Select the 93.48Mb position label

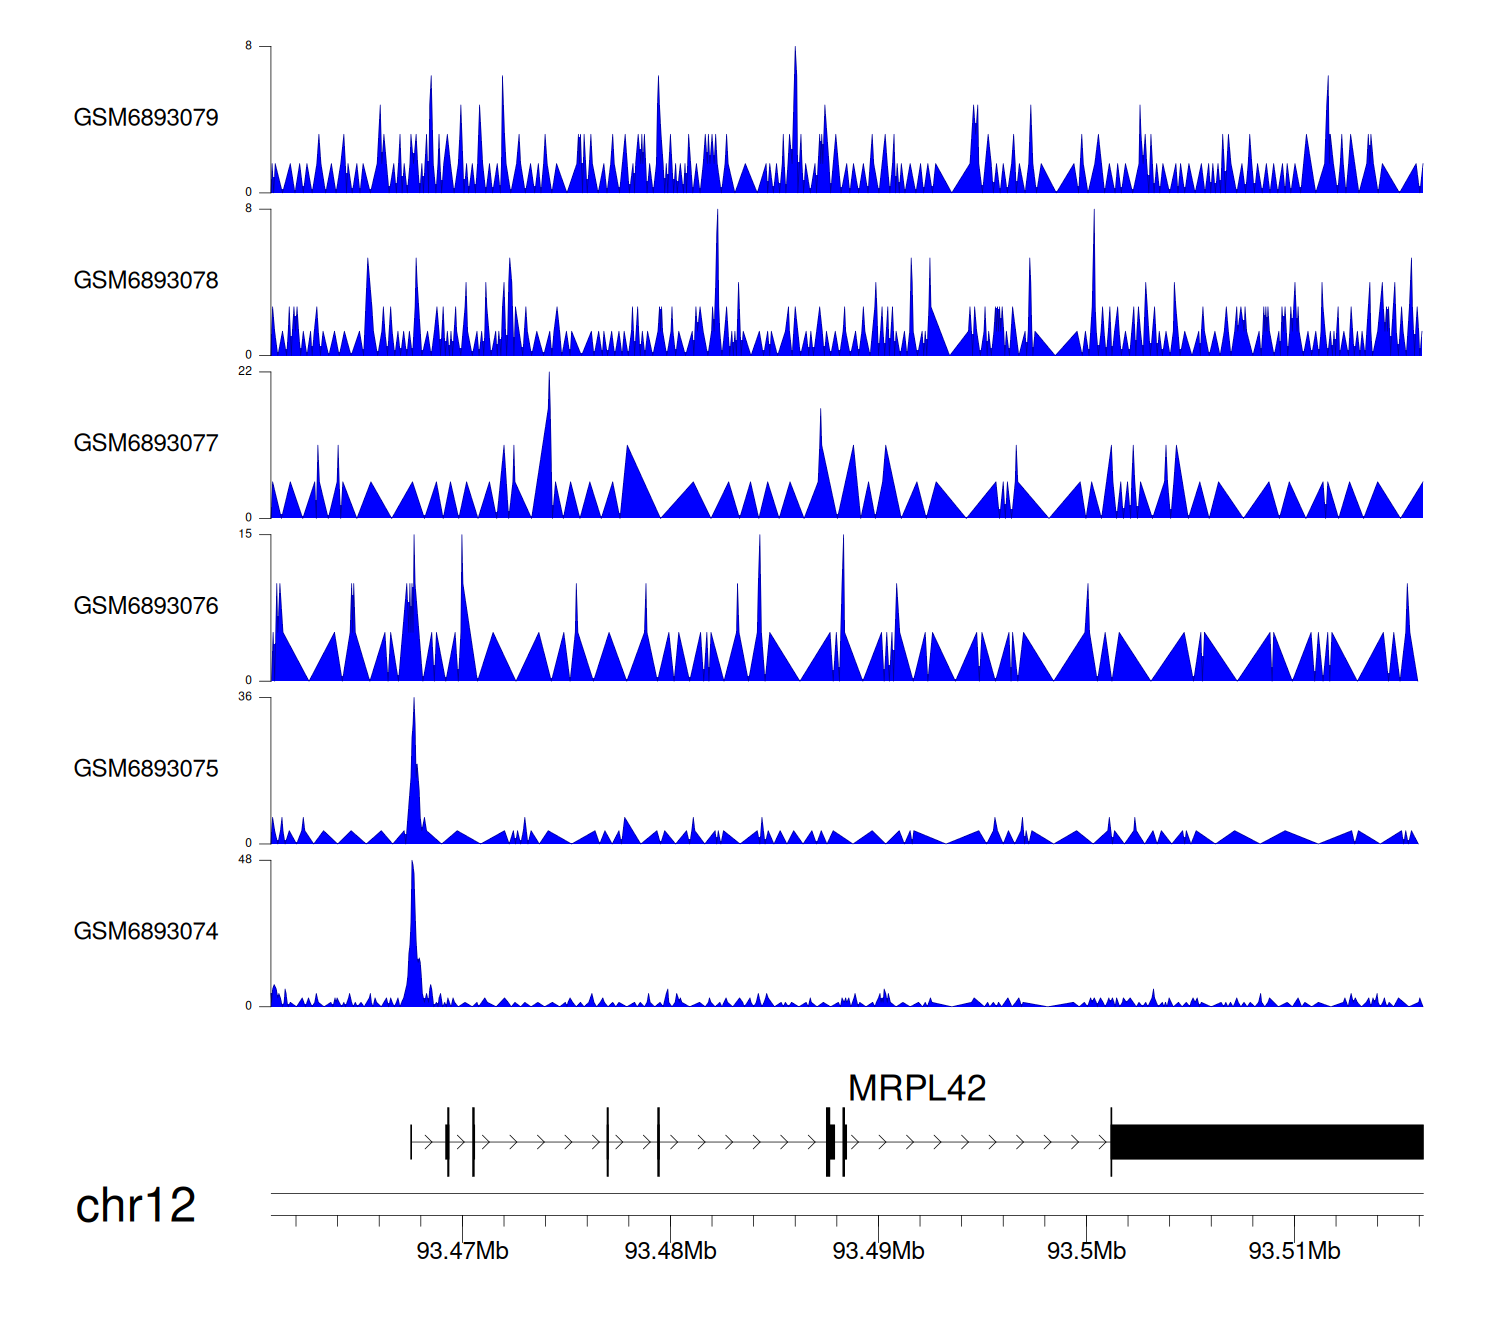tap(670, 1251)
